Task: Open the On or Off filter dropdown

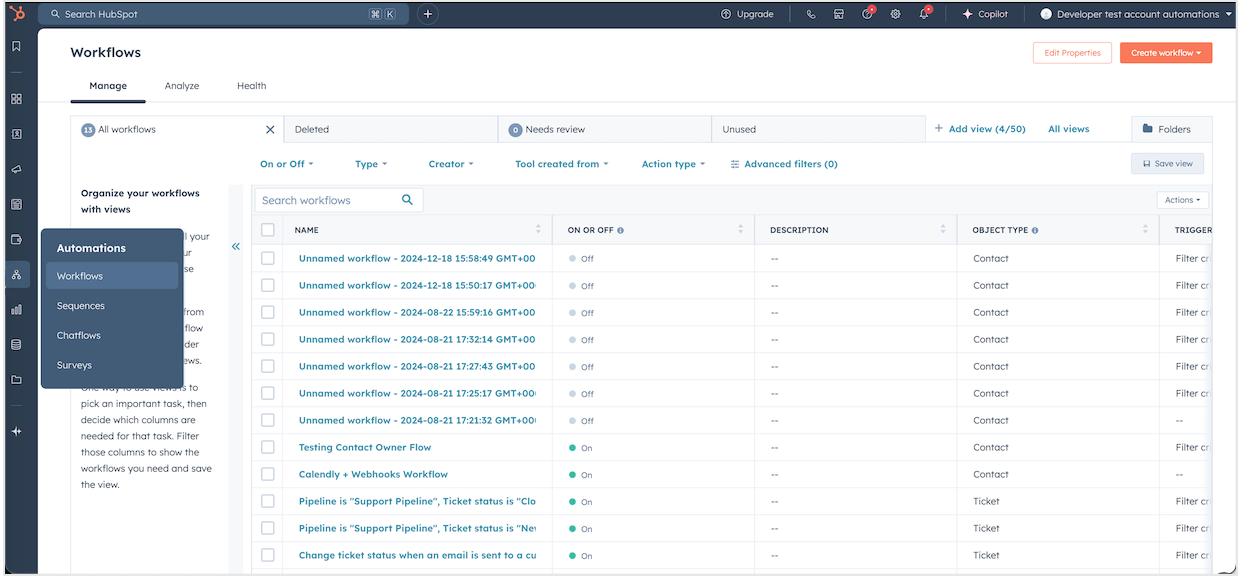Action: [286, 163]
